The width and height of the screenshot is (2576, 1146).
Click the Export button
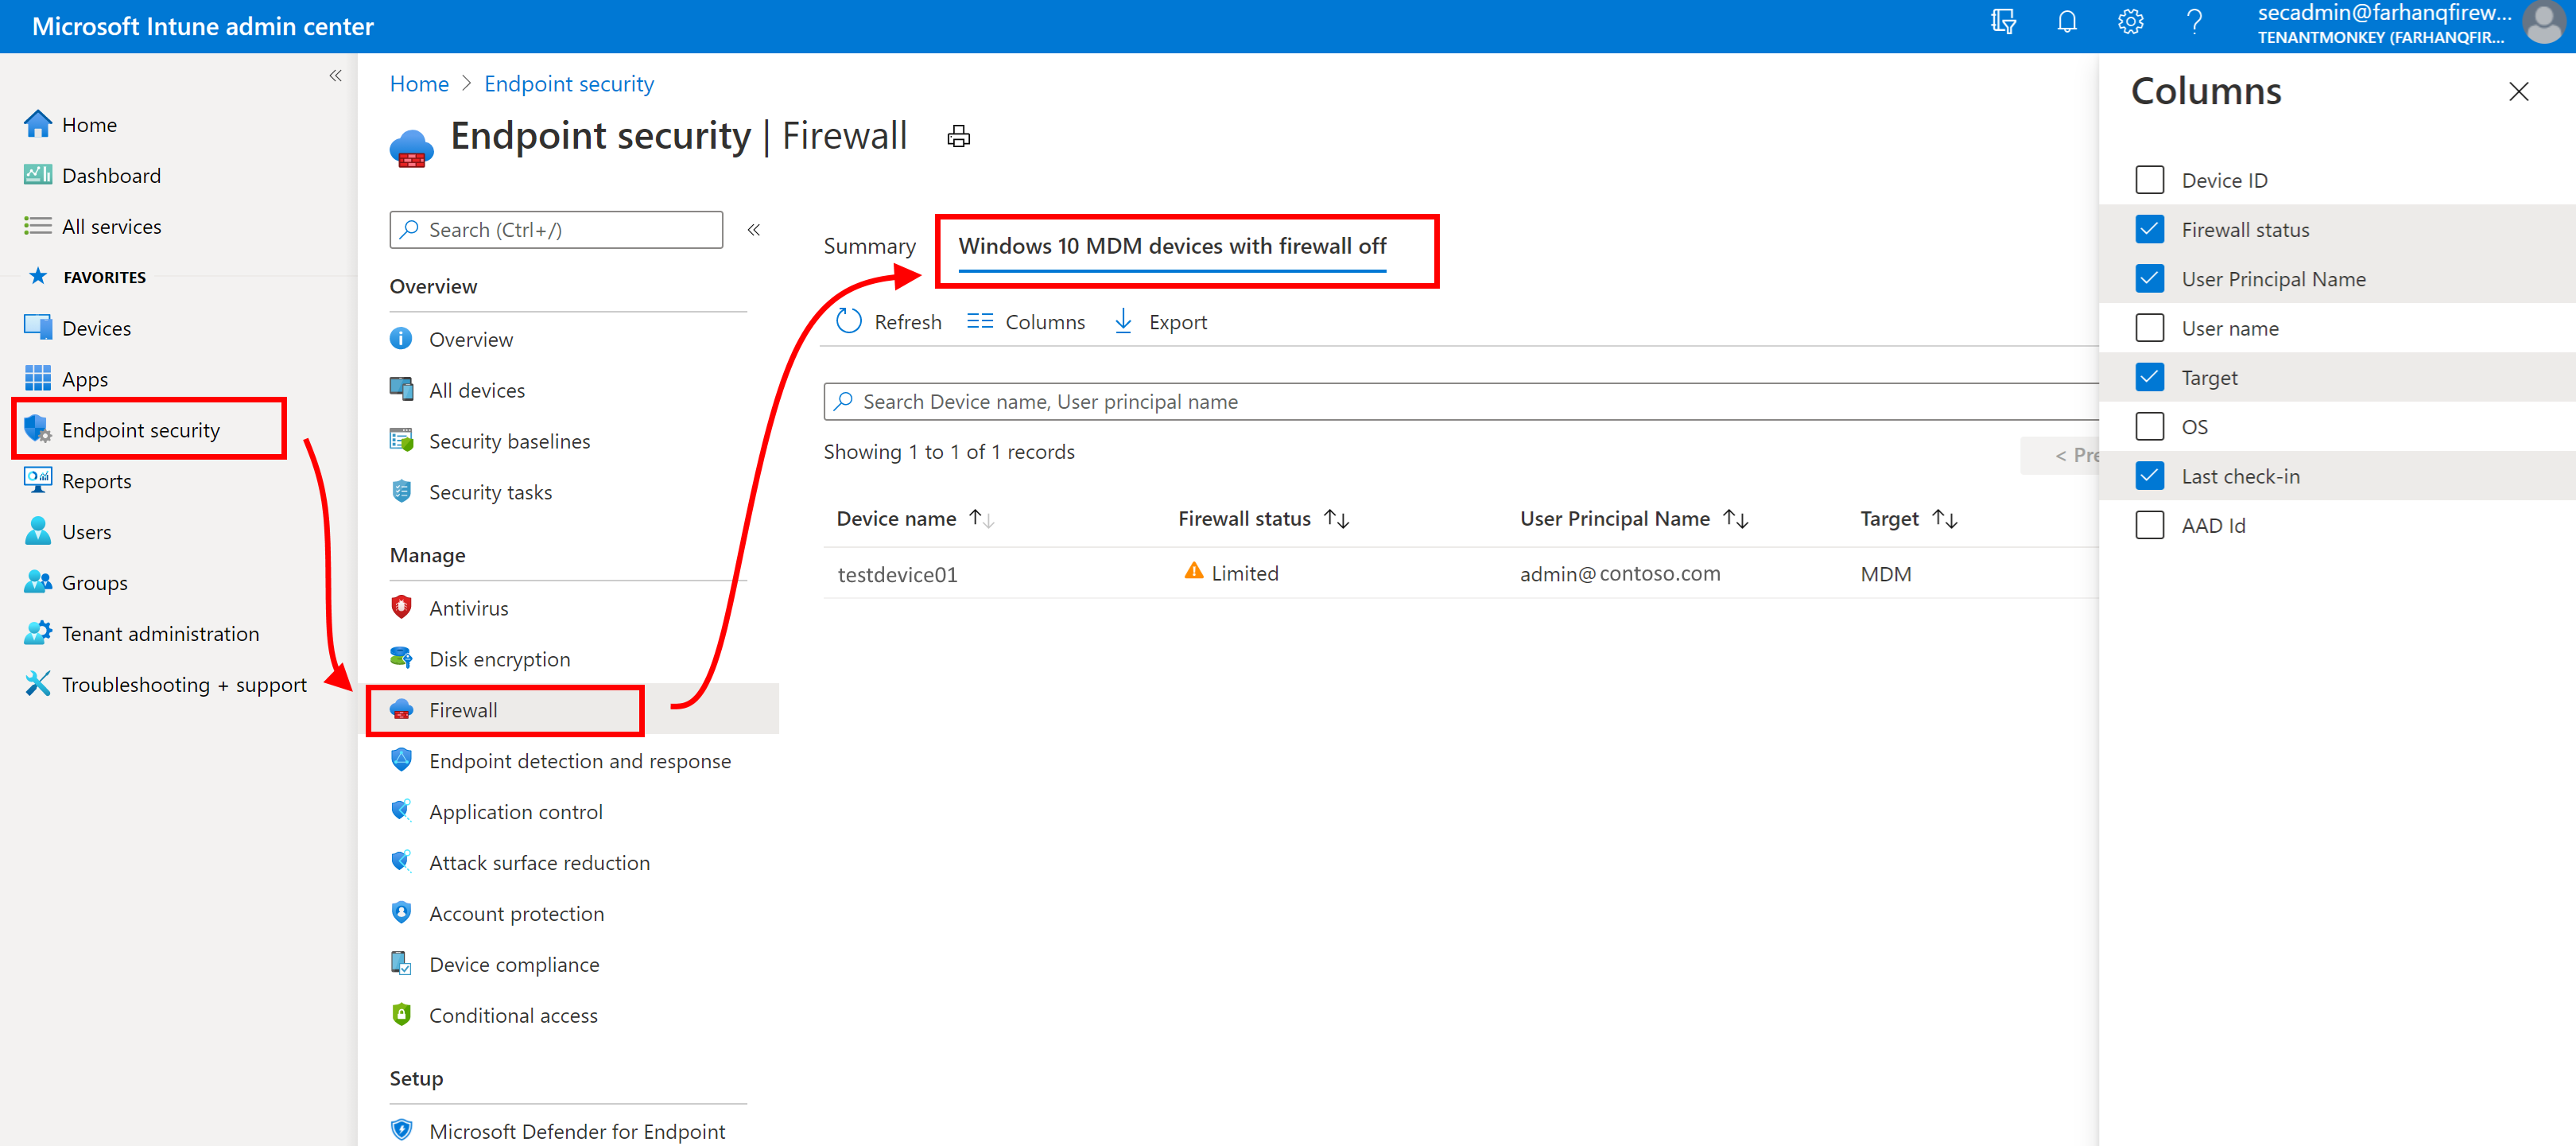[1160, 320]
